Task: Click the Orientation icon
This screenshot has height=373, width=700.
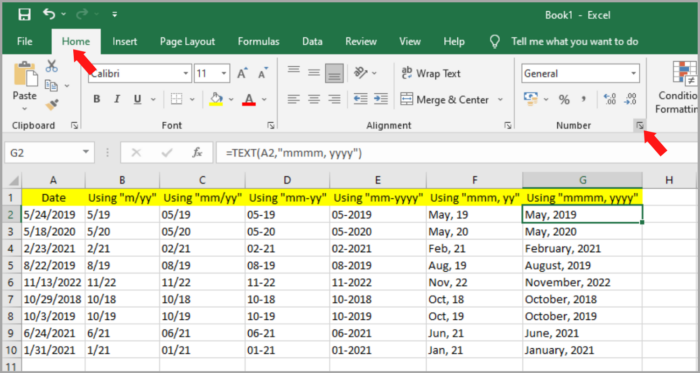Action: click(361, 73)
